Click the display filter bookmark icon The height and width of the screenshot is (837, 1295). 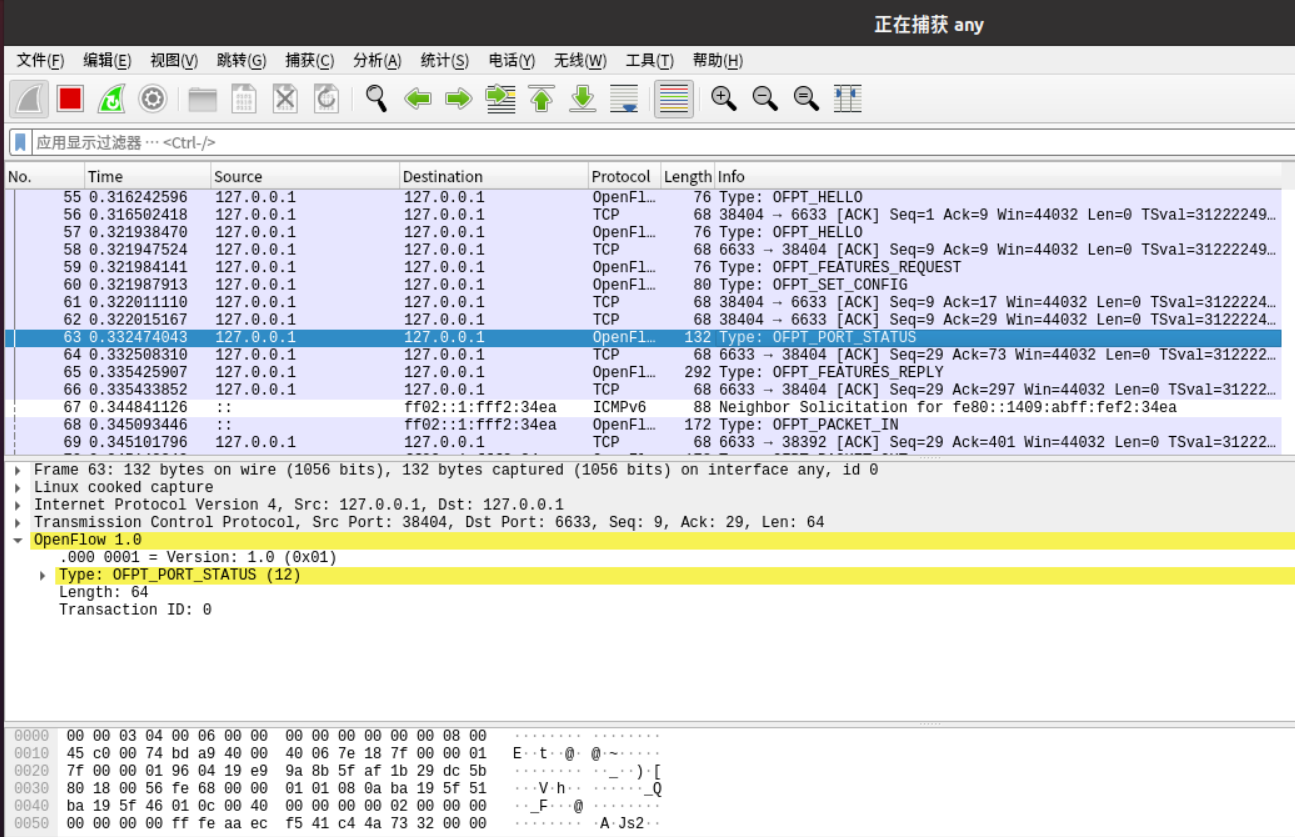[x=20, y=142]
